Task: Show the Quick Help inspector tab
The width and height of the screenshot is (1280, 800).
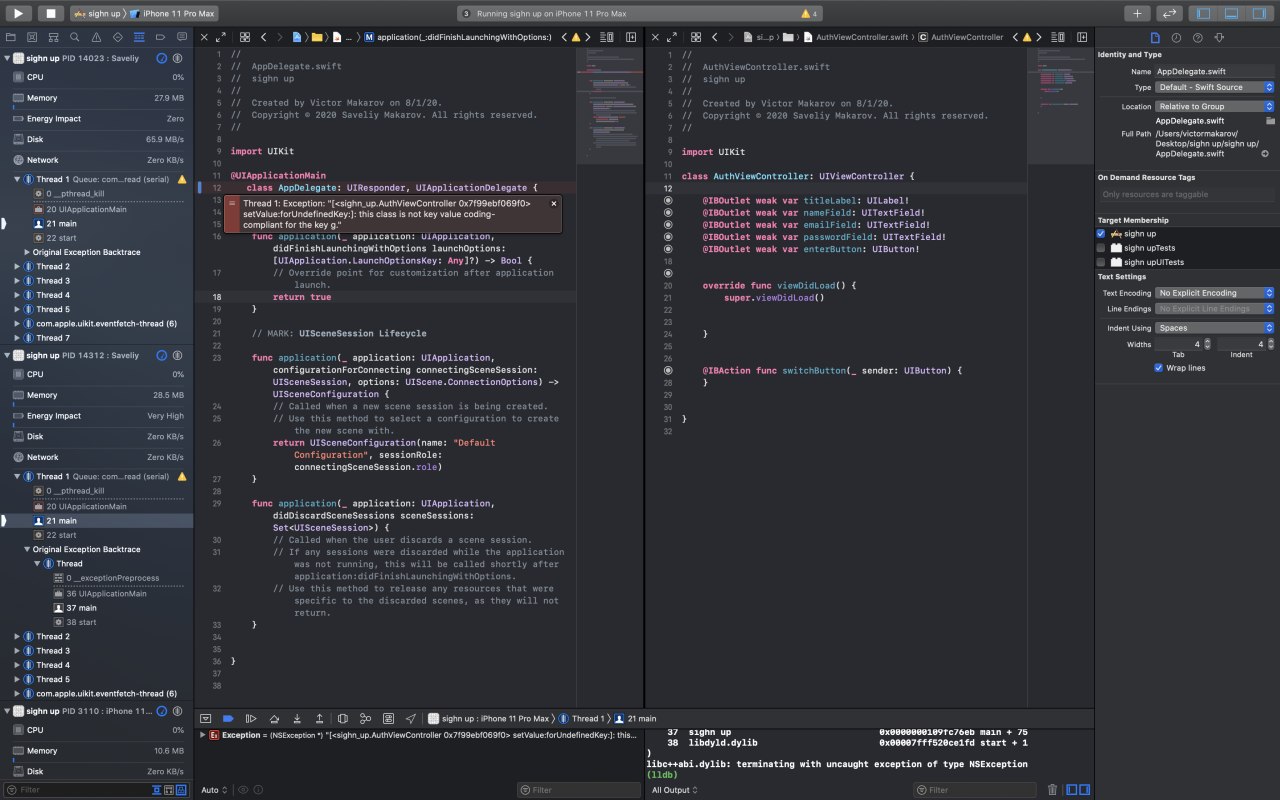Action: click(1198, 37)
